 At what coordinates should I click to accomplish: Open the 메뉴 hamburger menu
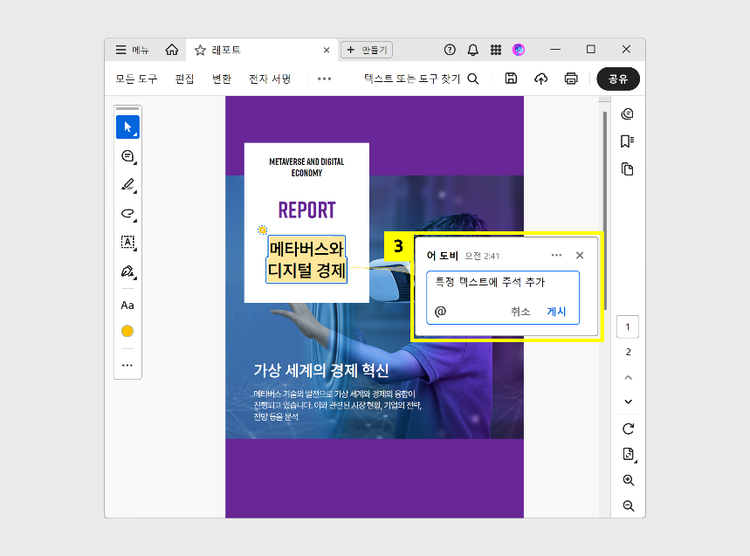click(x=132, y=50)
